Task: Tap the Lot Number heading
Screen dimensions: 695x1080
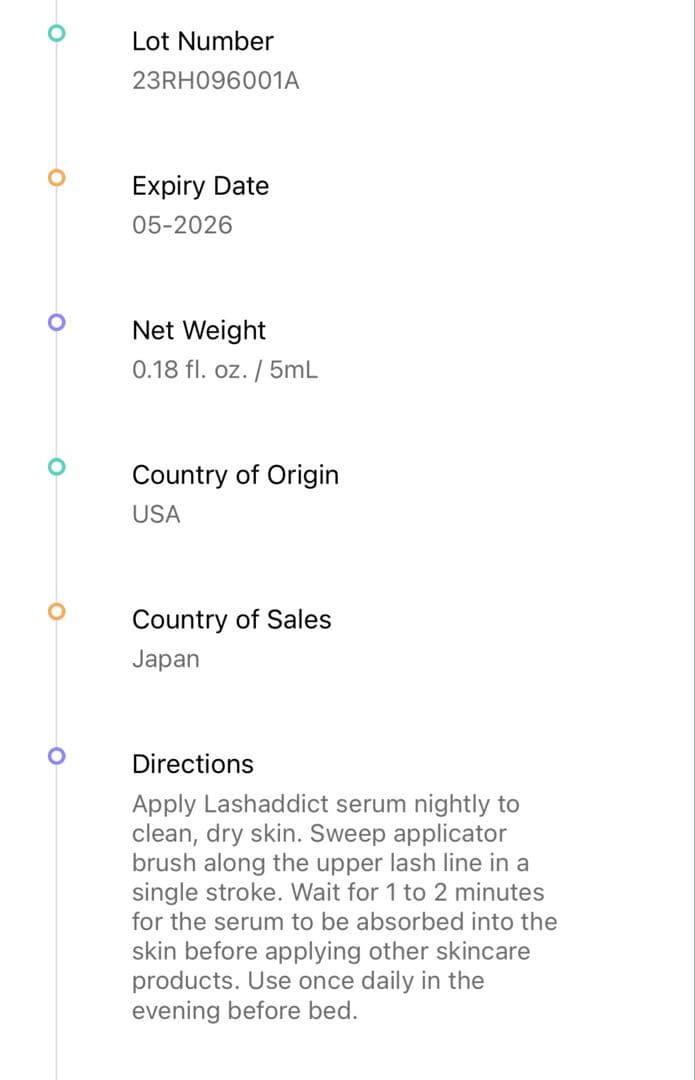Action: click(x=202, y=42)
